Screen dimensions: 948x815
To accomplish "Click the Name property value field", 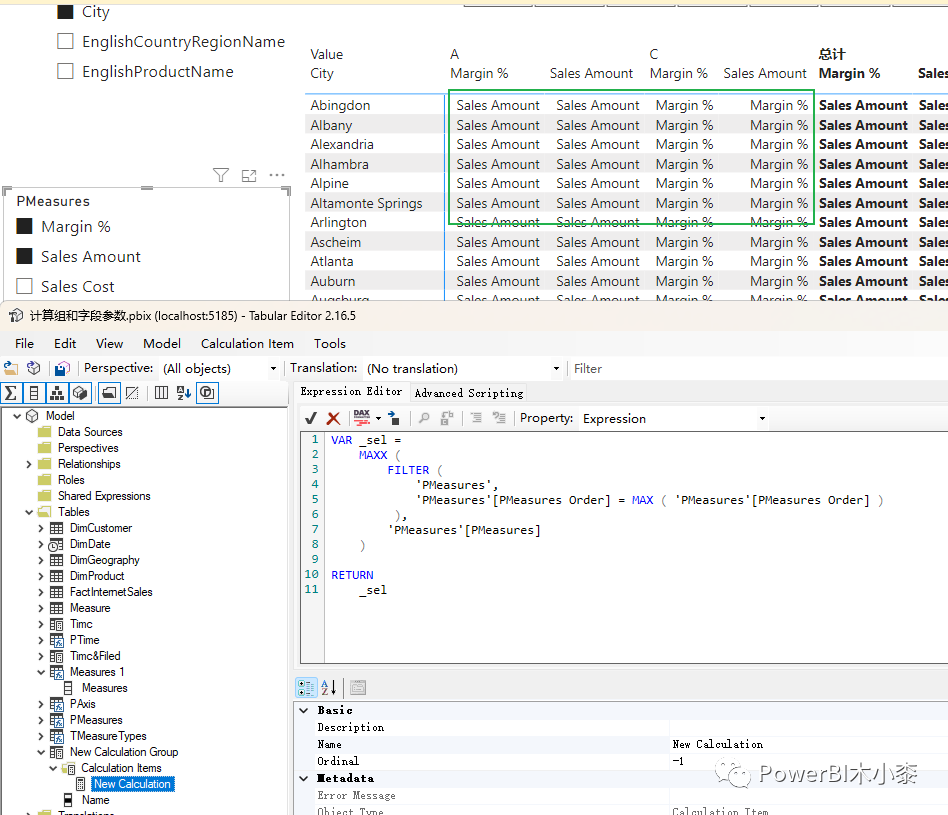I will 808,744.
